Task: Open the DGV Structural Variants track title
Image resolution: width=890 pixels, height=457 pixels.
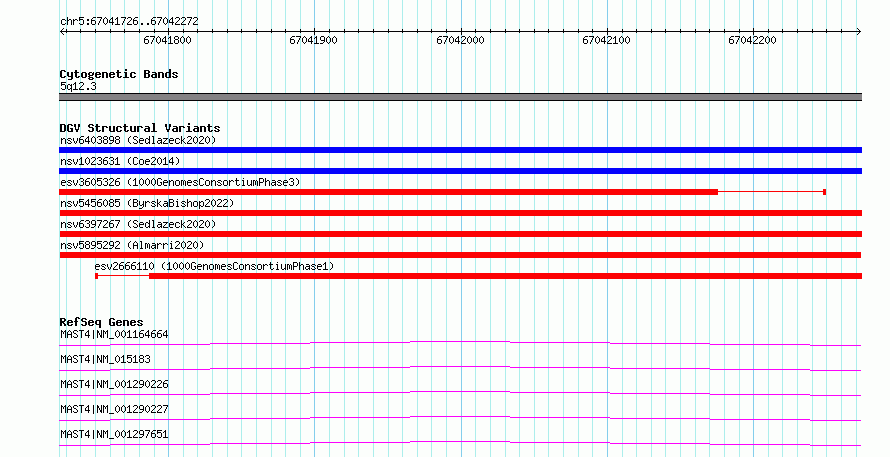Action: pos(140,128)
